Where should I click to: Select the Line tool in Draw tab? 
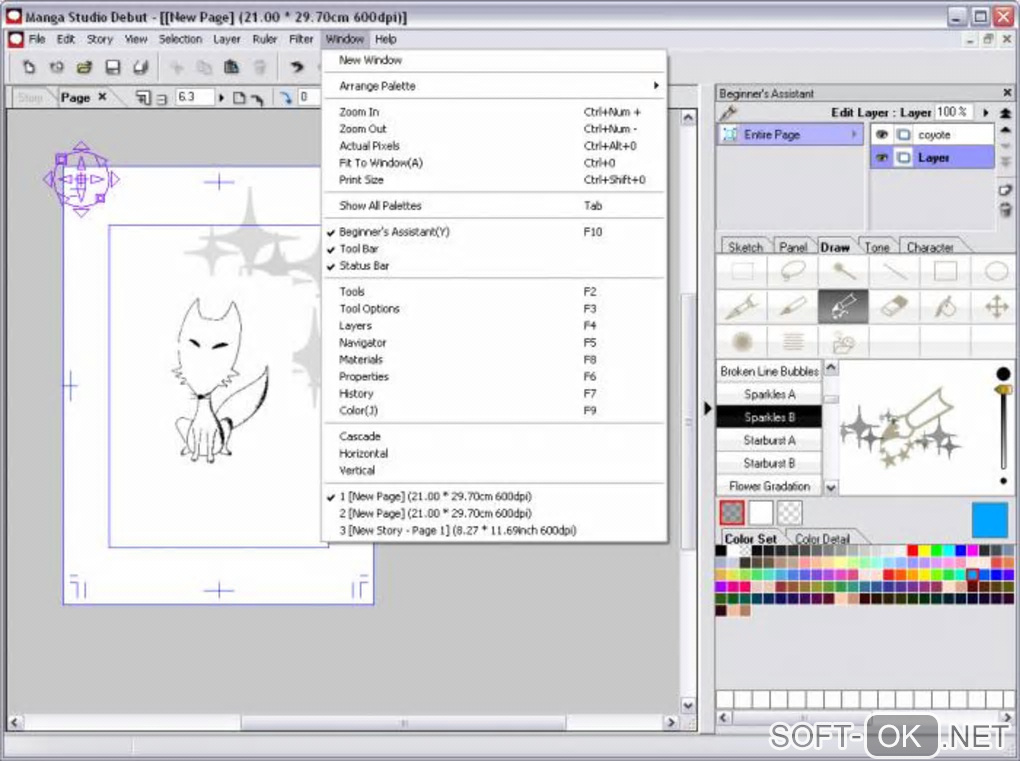point(894,271)
